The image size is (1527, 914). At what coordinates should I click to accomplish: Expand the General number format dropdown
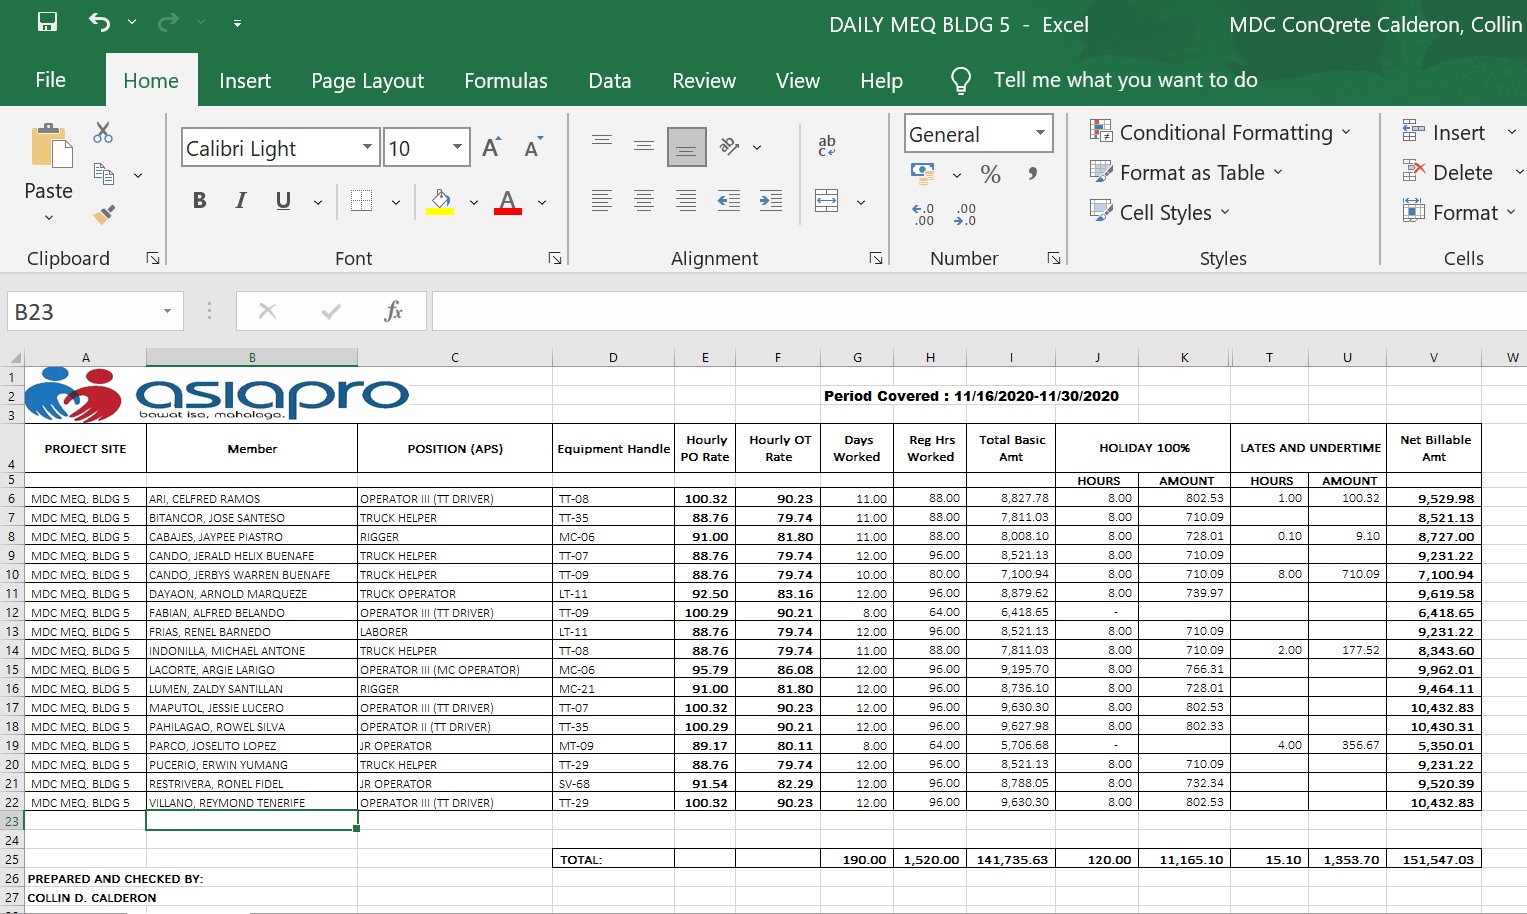pos(1040,133)
